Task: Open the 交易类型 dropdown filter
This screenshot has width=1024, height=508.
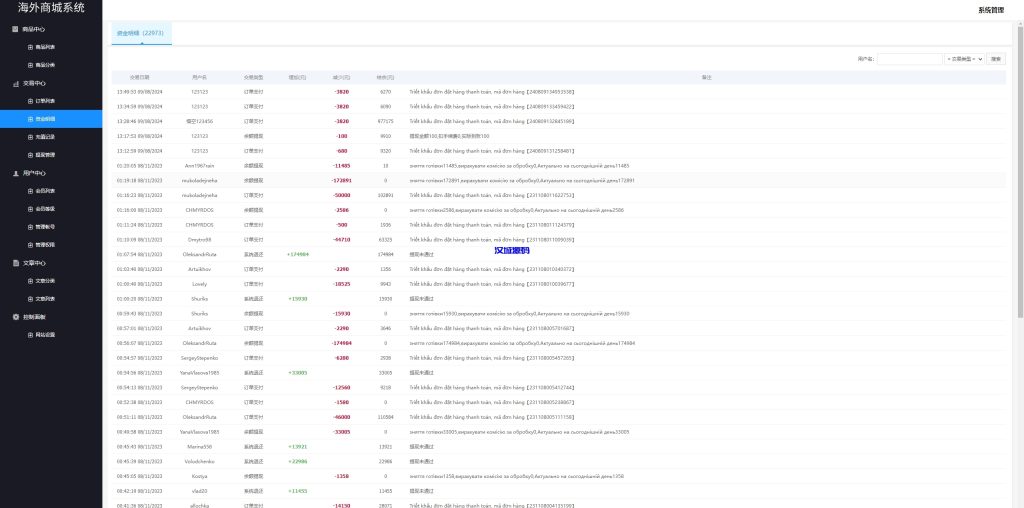Action: tap(965, 59)
